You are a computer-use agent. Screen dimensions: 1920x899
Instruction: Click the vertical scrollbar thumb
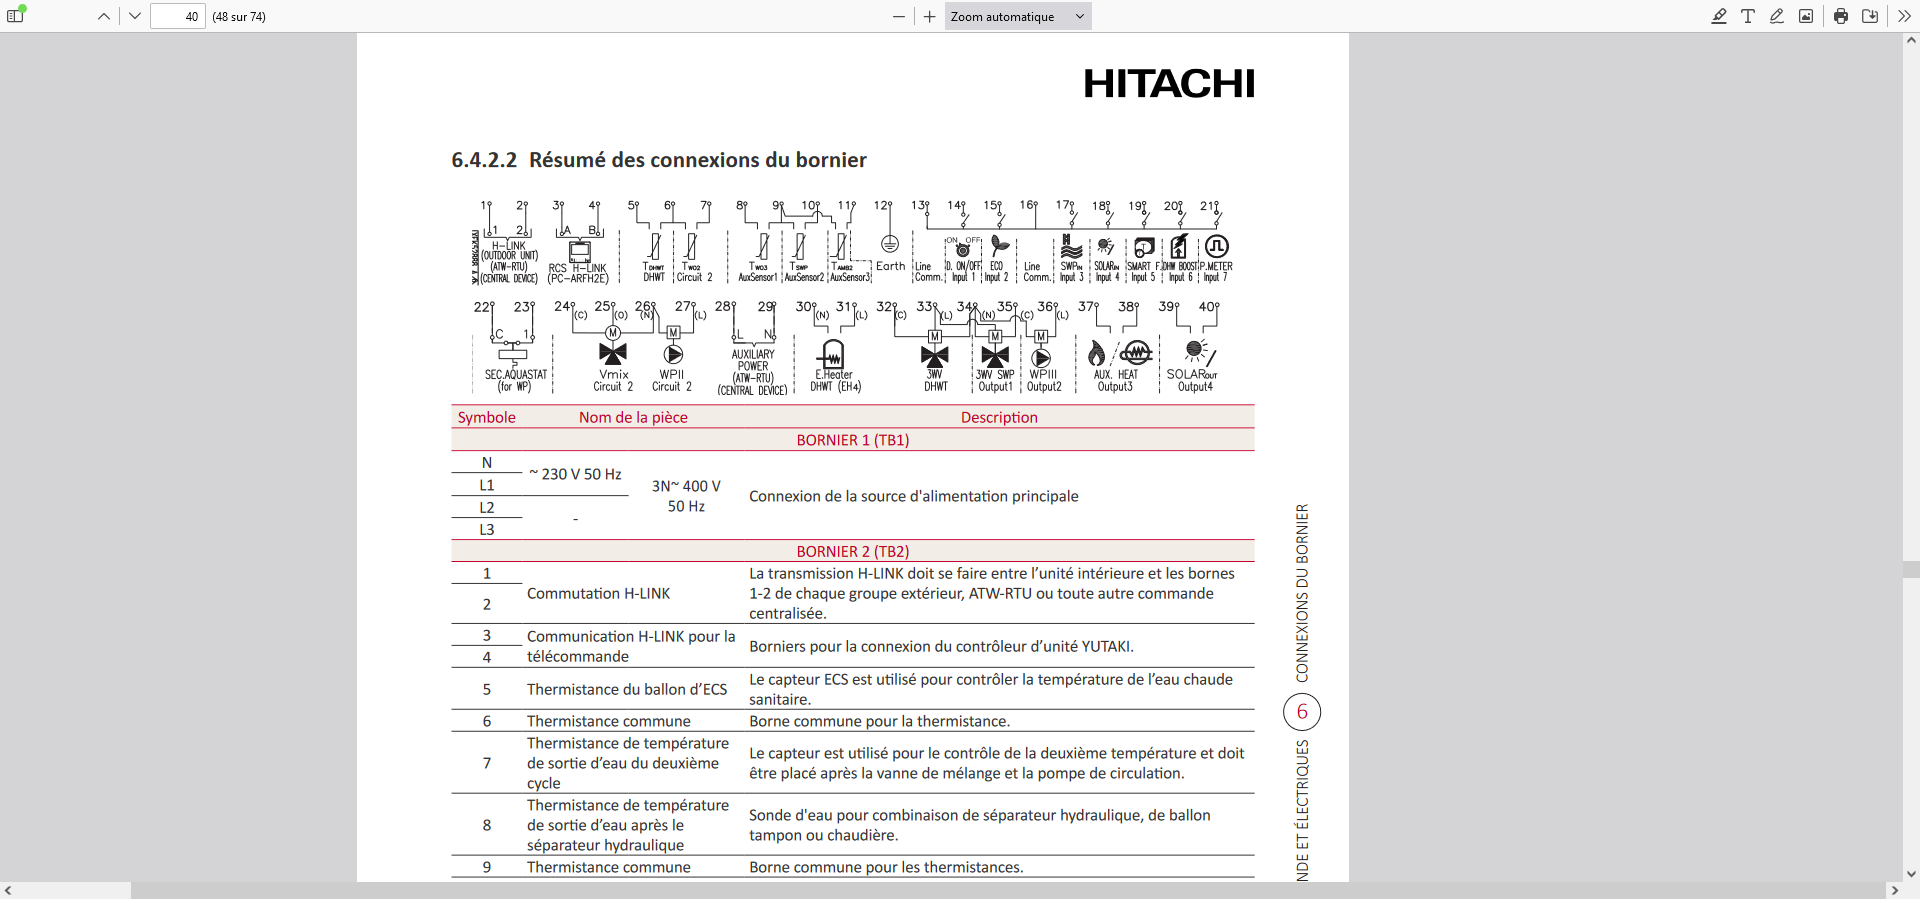[1911, 569]
